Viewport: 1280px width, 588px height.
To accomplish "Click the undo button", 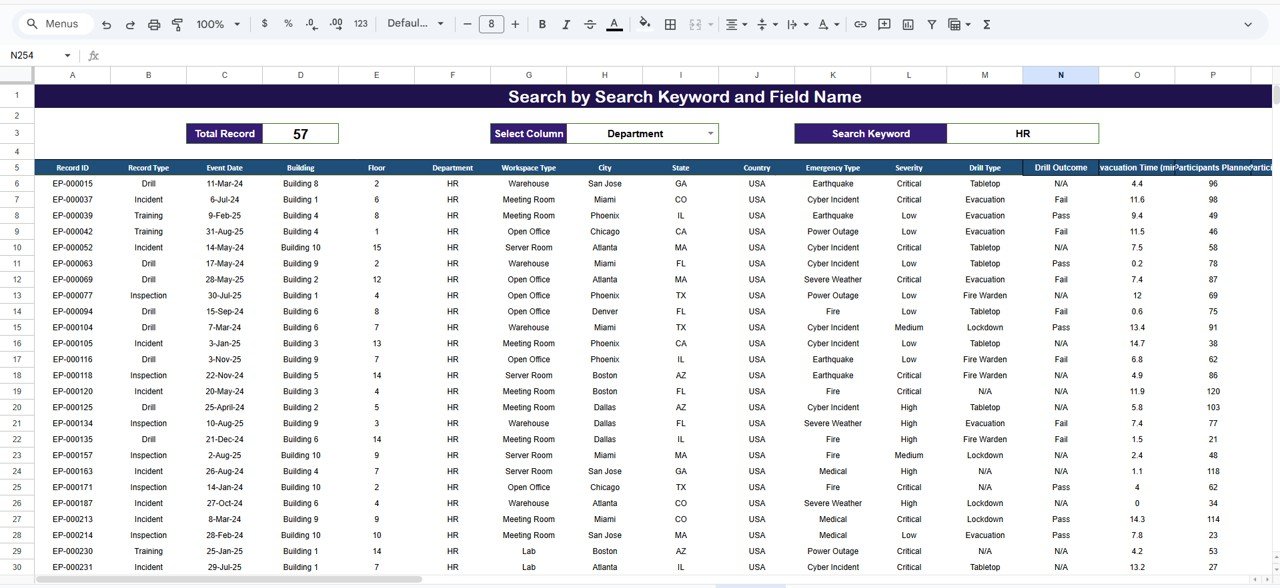I will pyautogui.click(x=106, y=23).
